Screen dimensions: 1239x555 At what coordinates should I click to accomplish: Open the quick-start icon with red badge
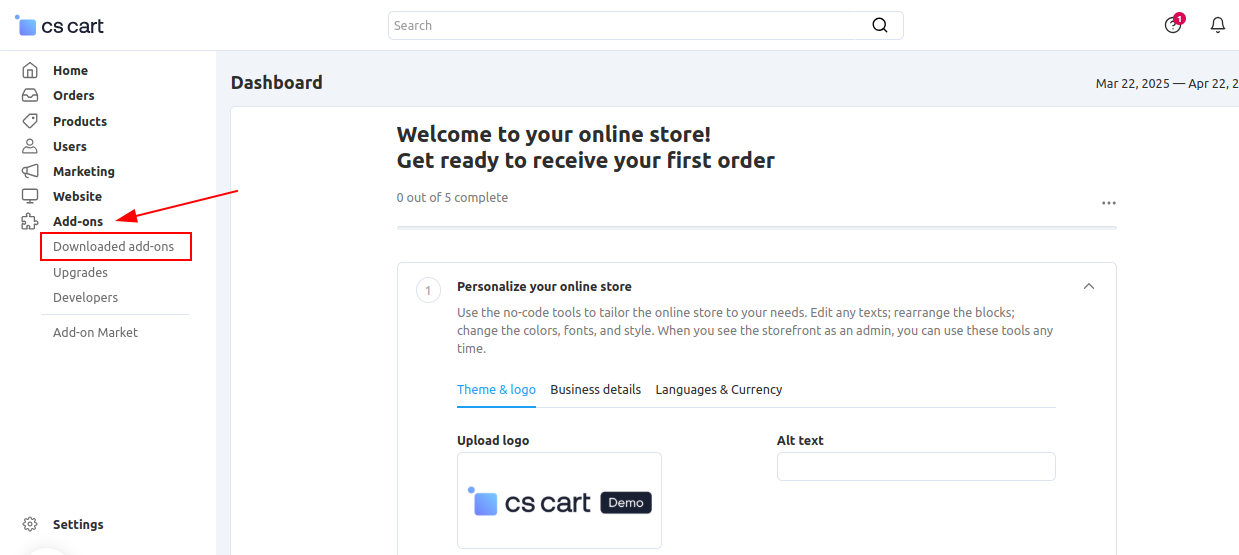click(x=1173, y=25)
